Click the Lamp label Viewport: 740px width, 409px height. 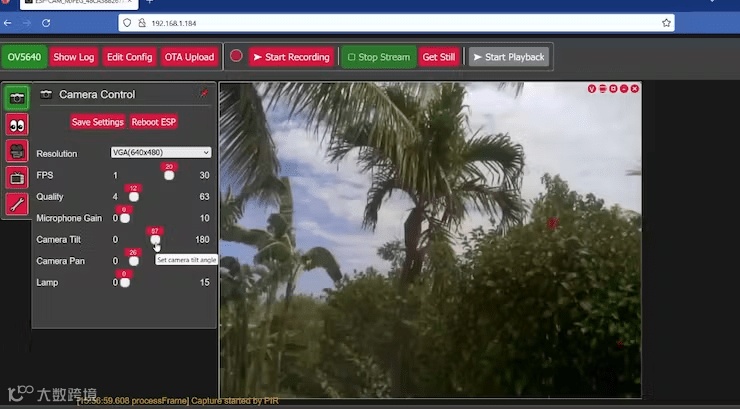(x=47, y=282)
